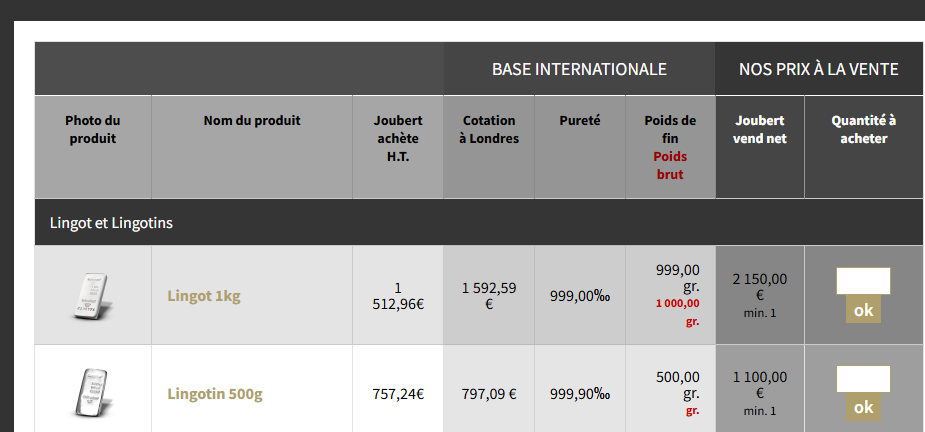Click the Photo du produit column header
Viewport: 925px width, 432px height.
pyautogui.click(x=93, y=129)
